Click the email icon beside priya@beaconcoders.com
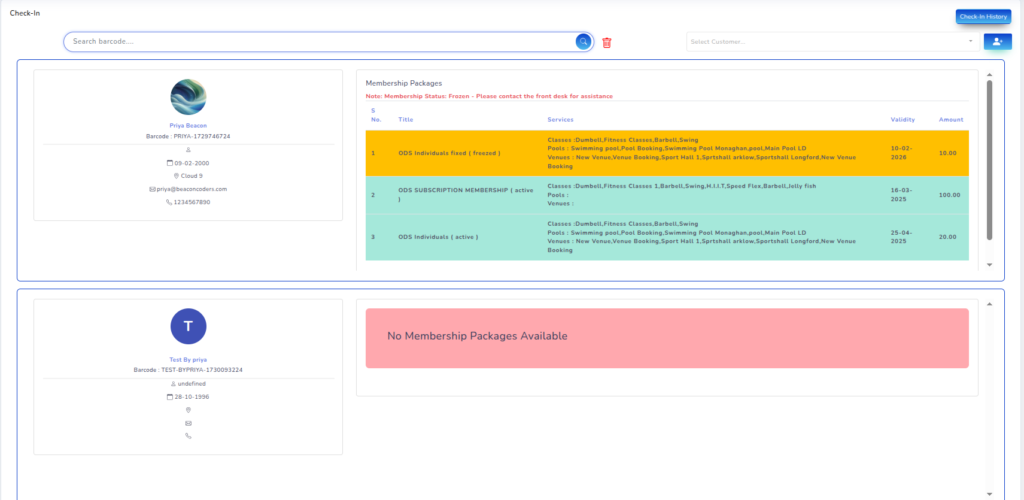Viewport: 1024px width, 500px height. 153,189
